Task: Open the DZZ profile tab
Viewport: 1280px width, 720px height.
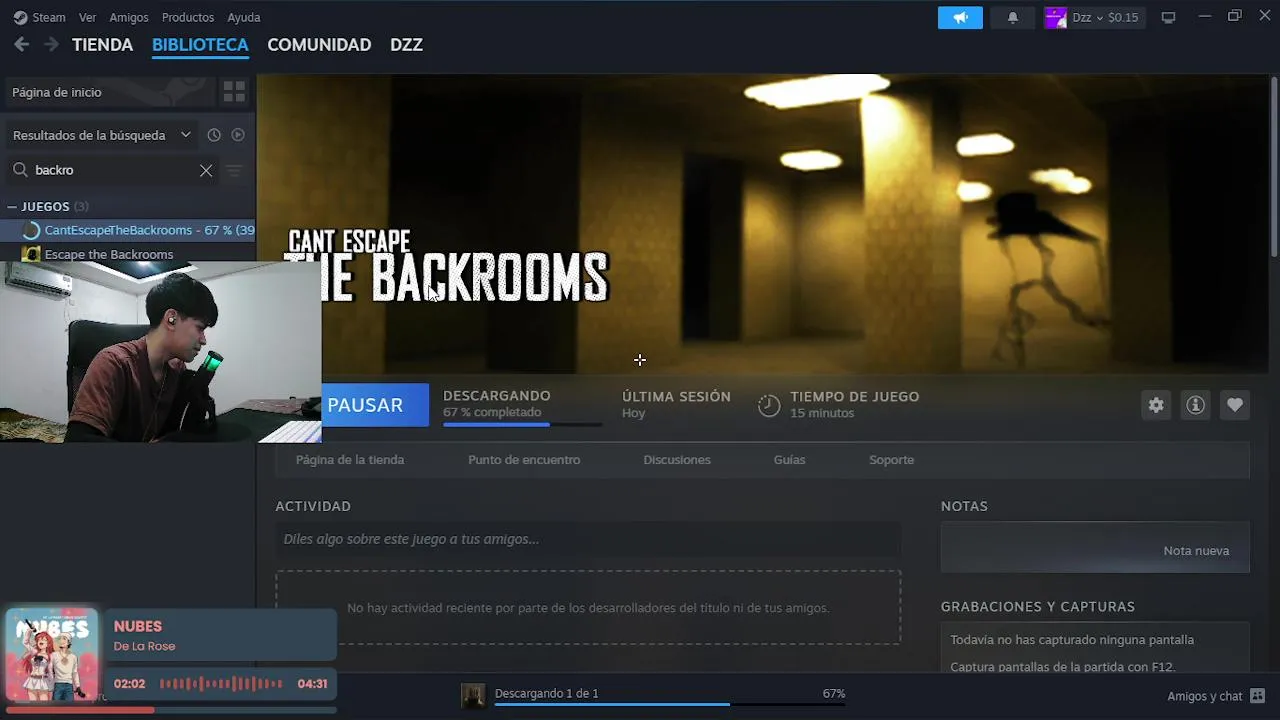Action: 406,45
